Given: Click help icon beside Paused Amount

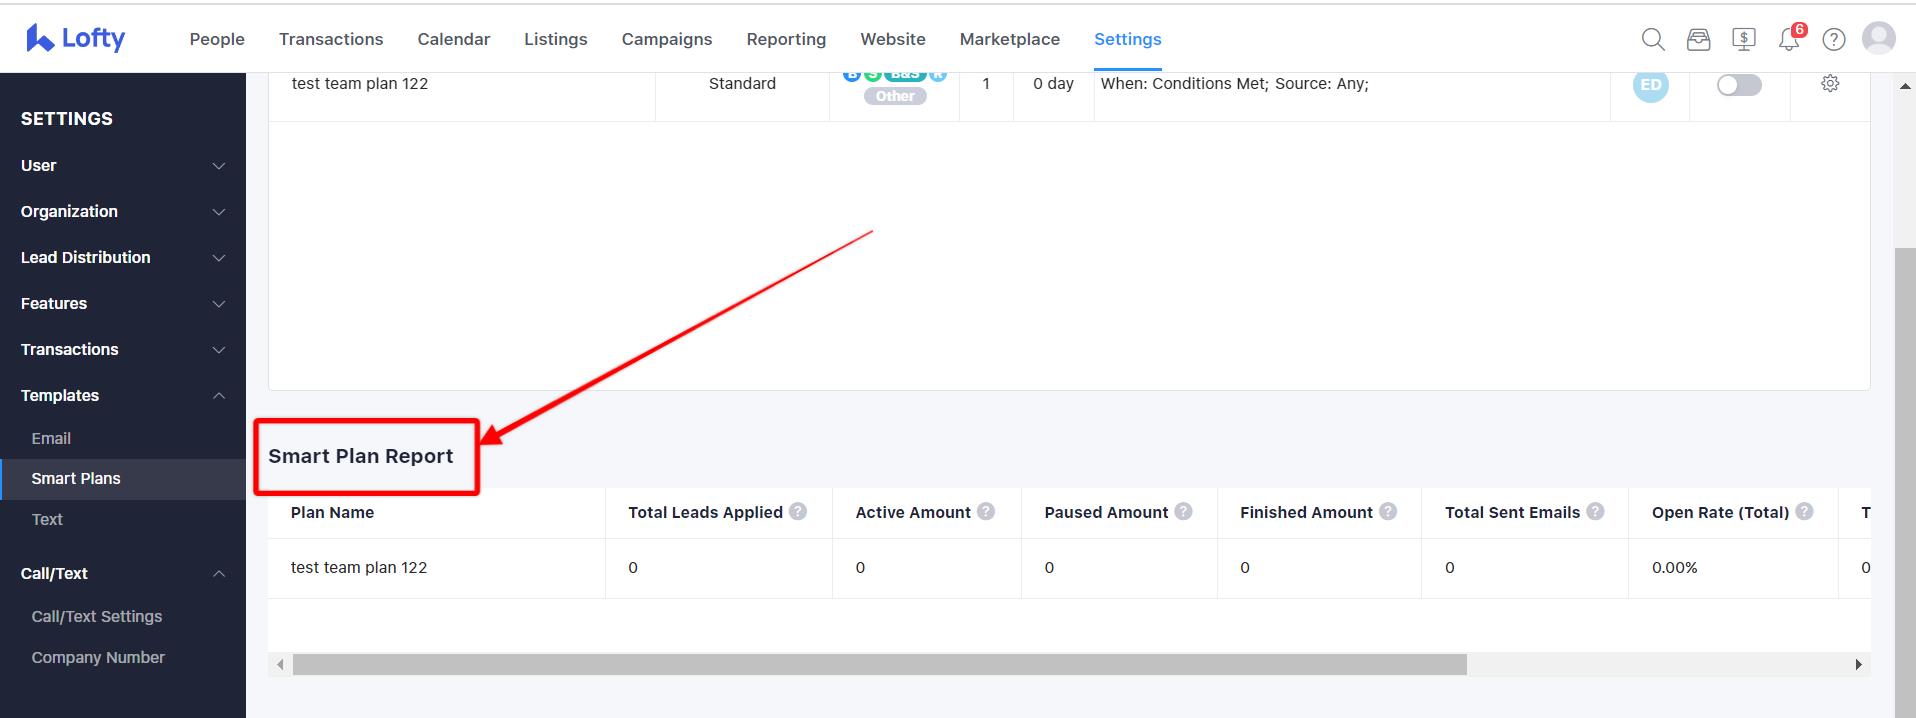Looking at the screenshot, I should 1184,511.
